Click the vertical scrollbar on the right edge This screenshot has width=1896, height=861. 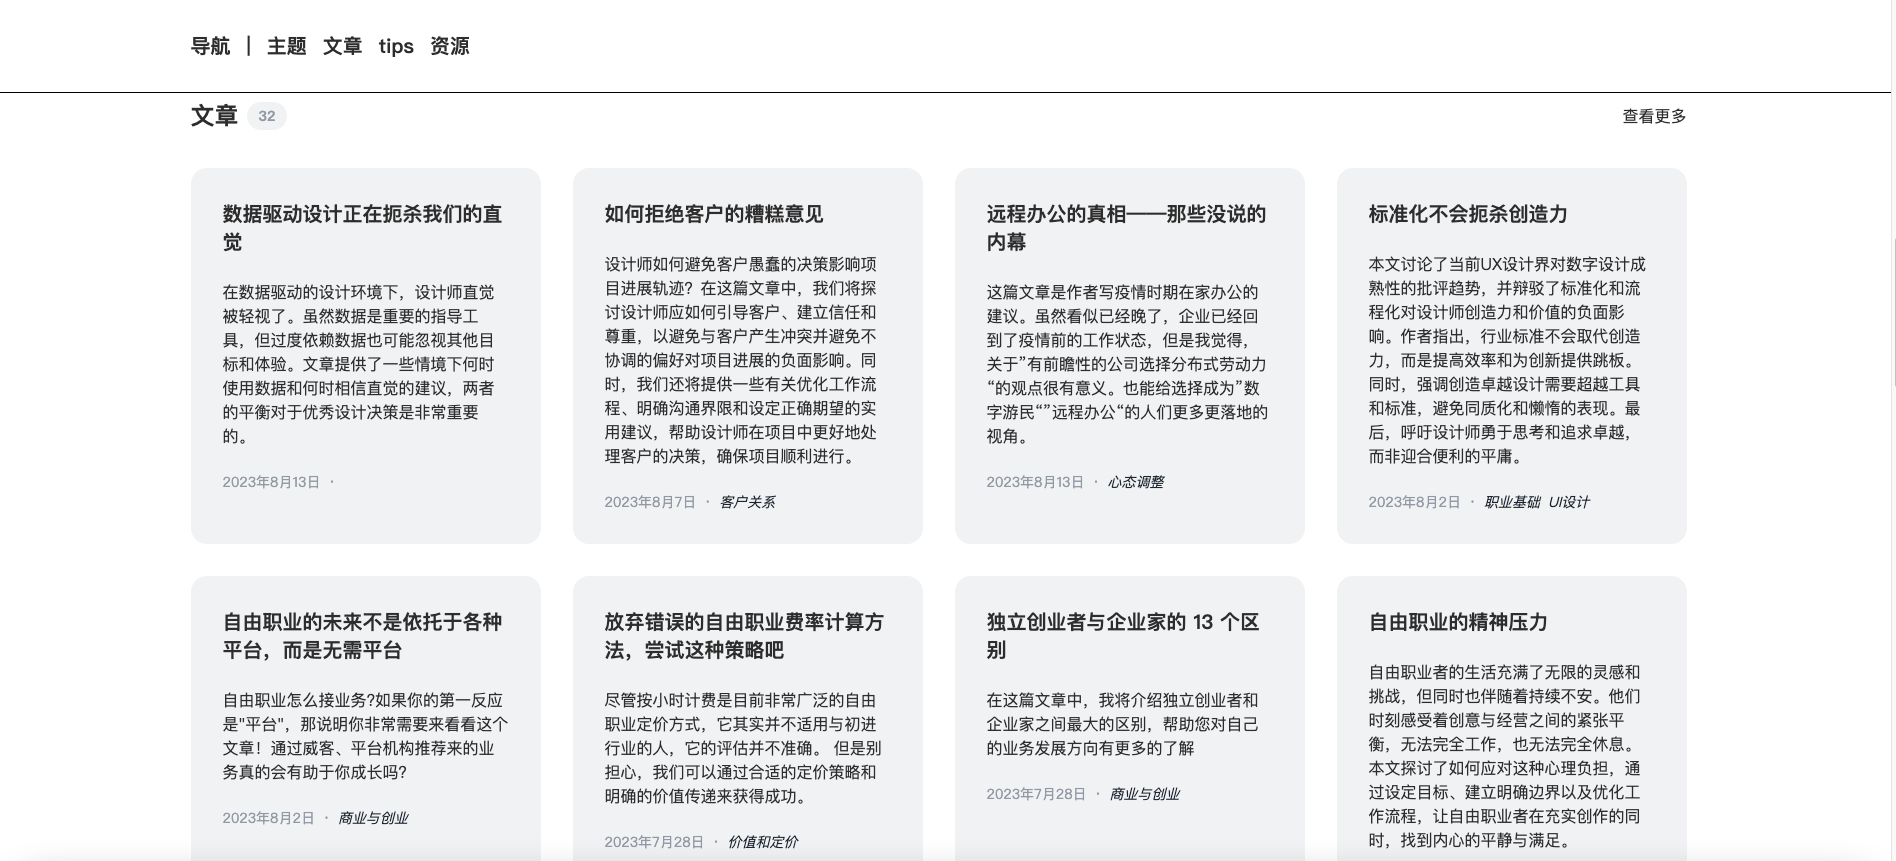click(x=1893, y=312)
